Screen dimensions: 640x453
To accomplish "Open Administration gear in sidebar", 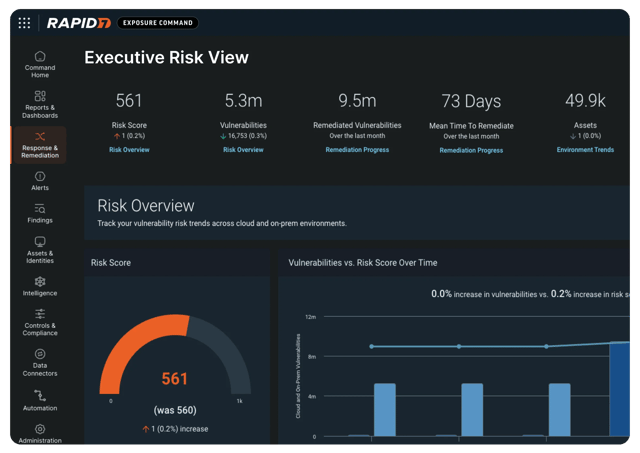I will coord(40,433).
